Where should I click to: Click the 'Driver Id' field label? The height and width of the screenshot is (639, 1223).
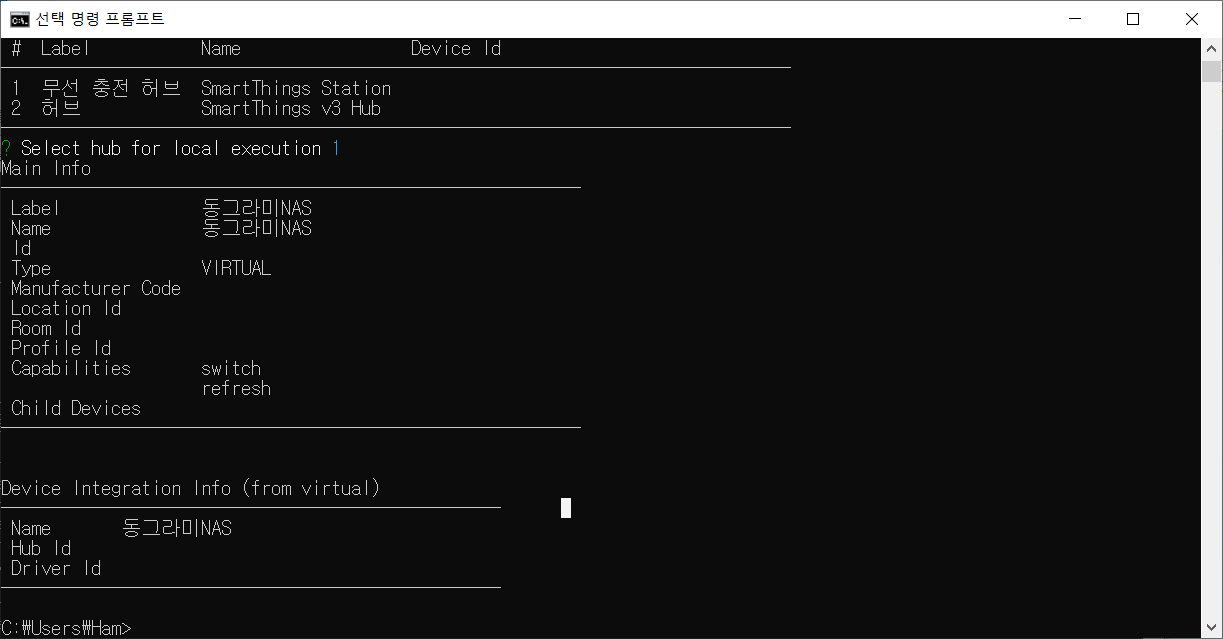coord(56,568)
